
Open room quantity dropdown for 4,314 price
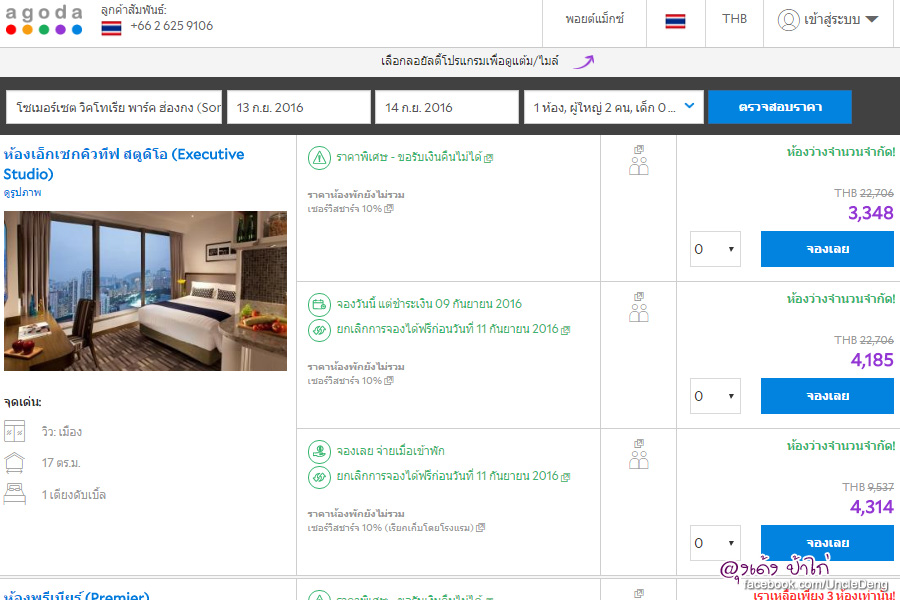[715, 543]
